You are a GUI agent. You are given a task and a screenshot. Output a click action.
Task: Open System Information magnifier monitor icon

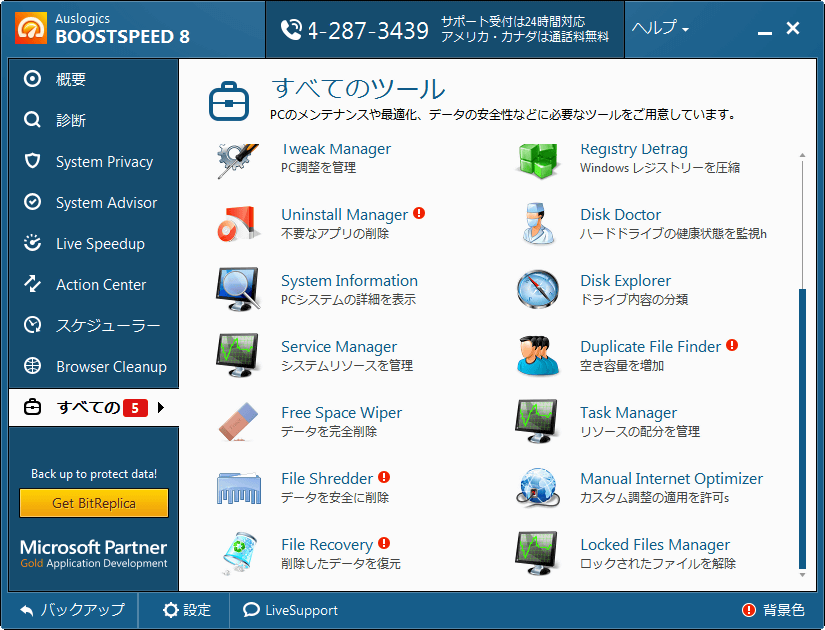point(238,289)
